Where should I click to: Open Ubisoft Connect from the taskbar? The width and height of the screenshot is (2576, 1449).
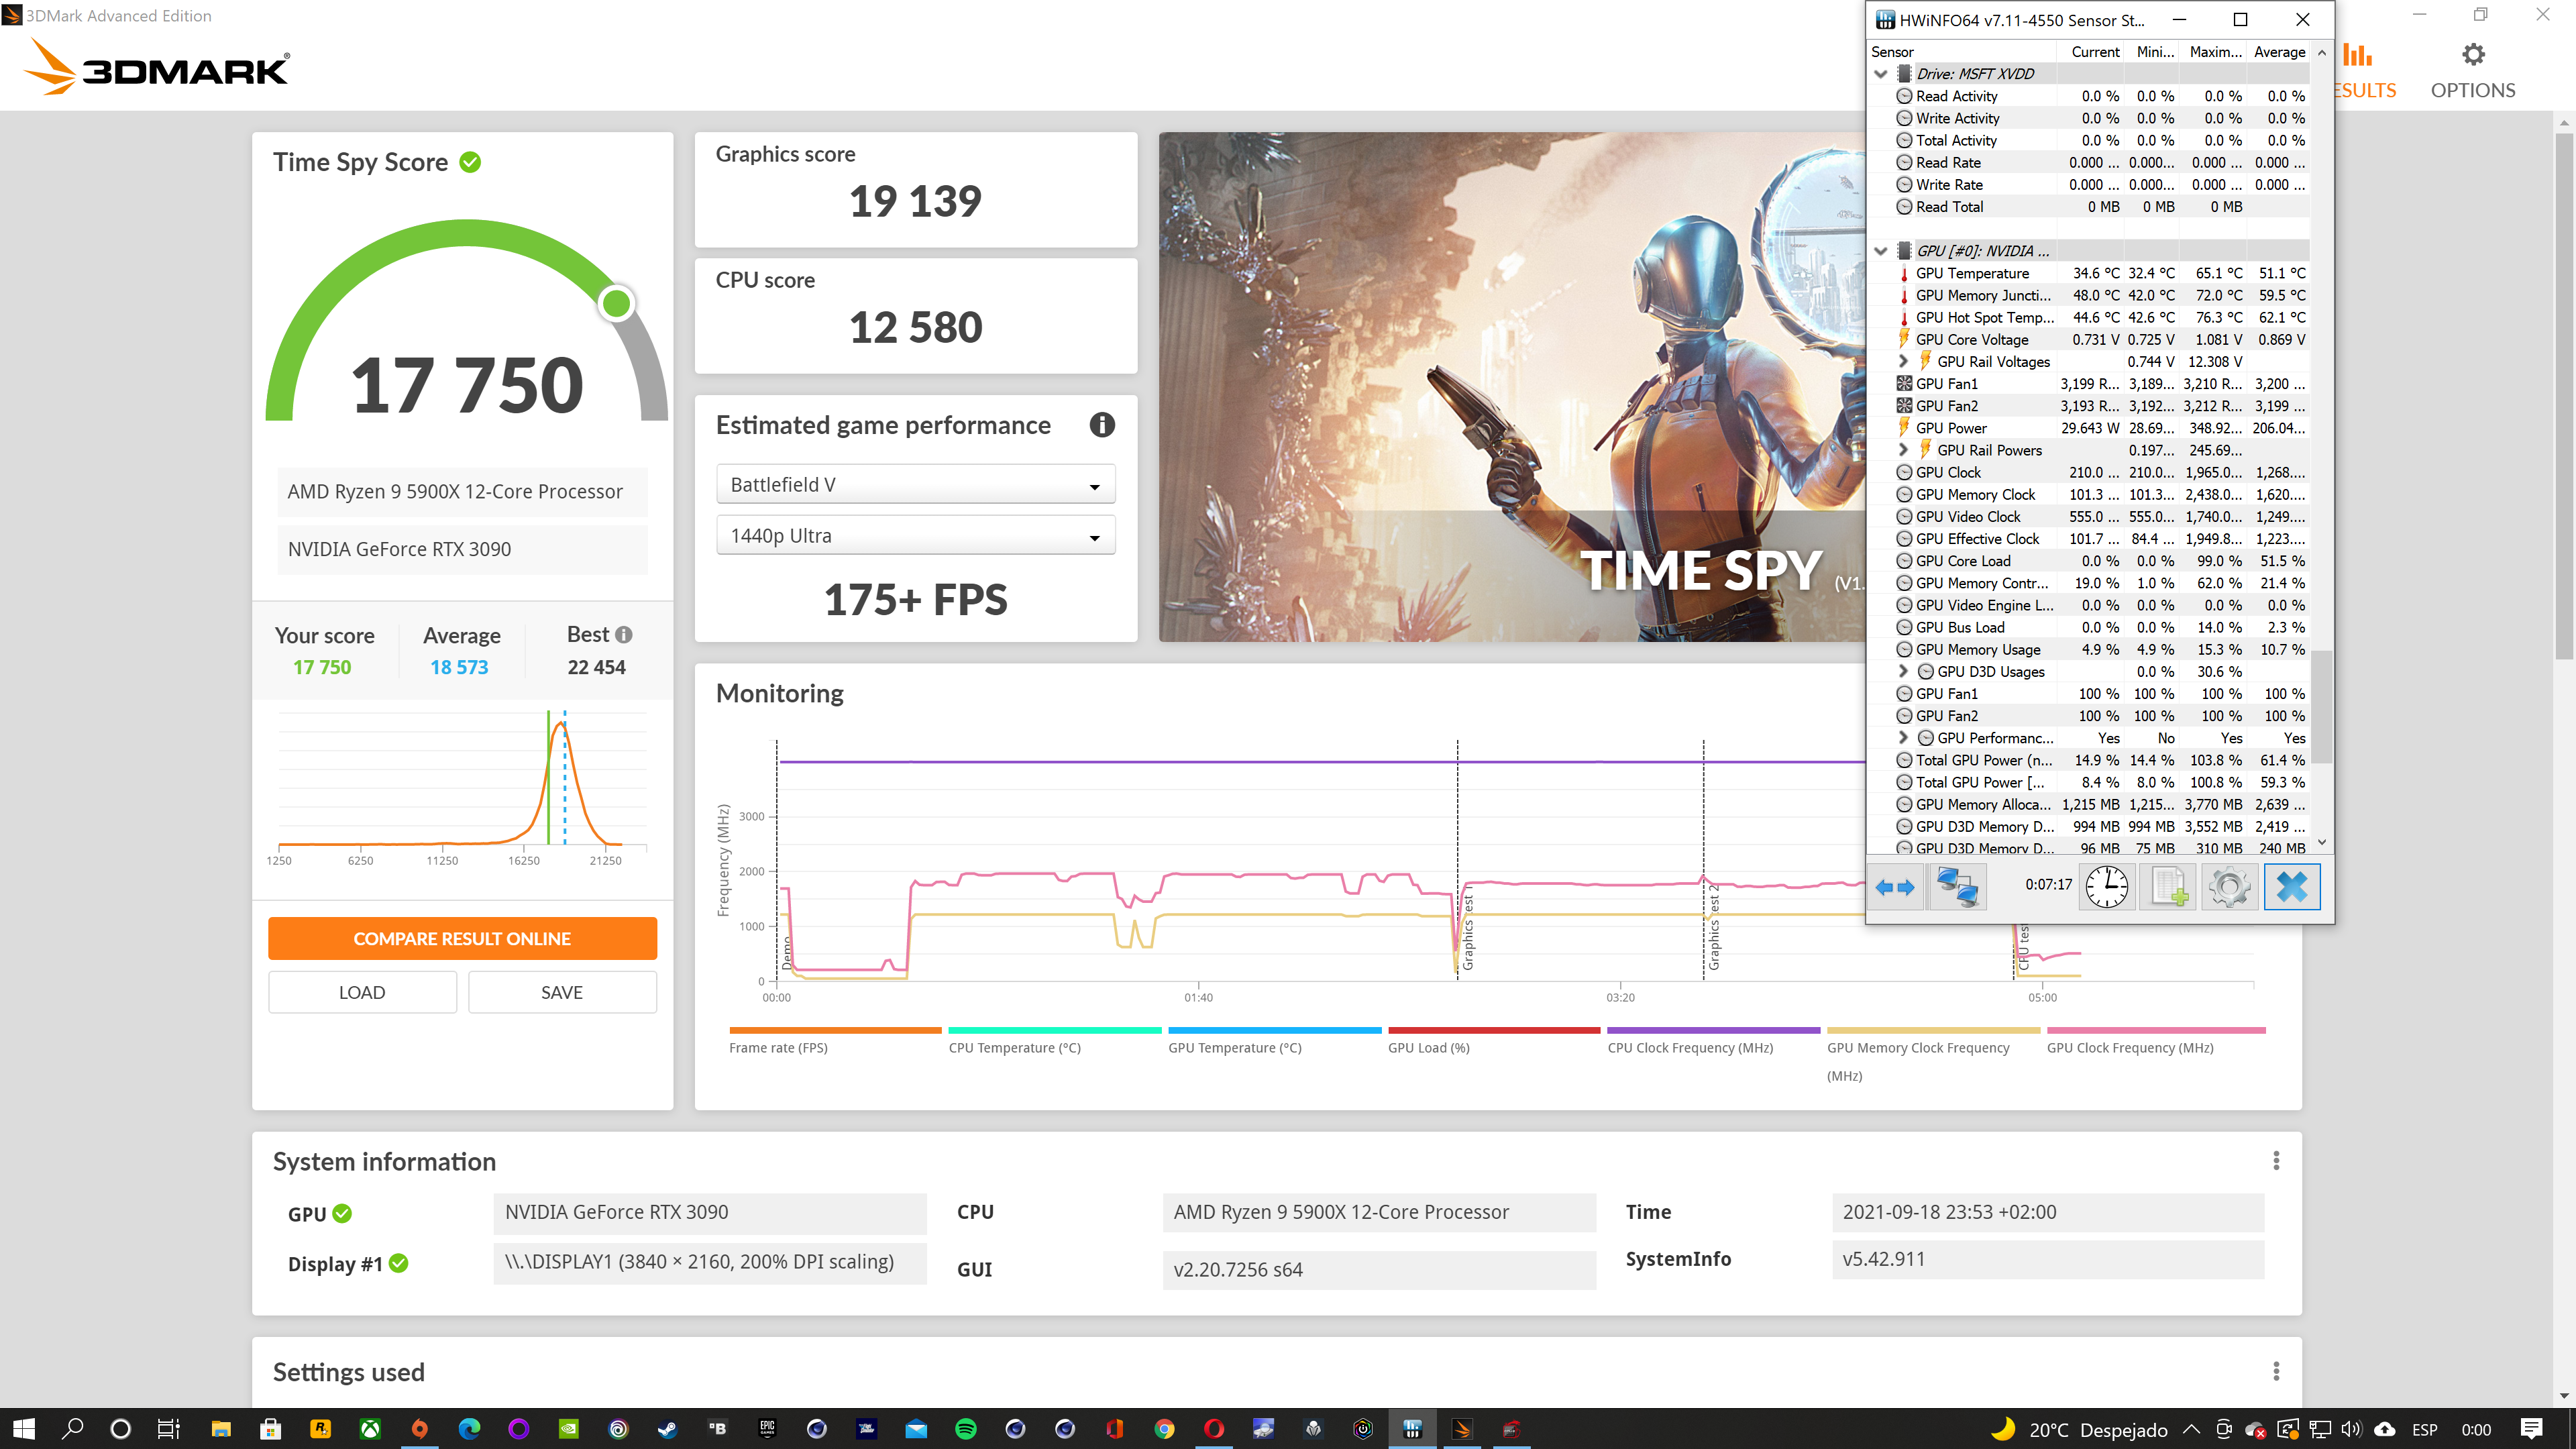pos(618,1429)
